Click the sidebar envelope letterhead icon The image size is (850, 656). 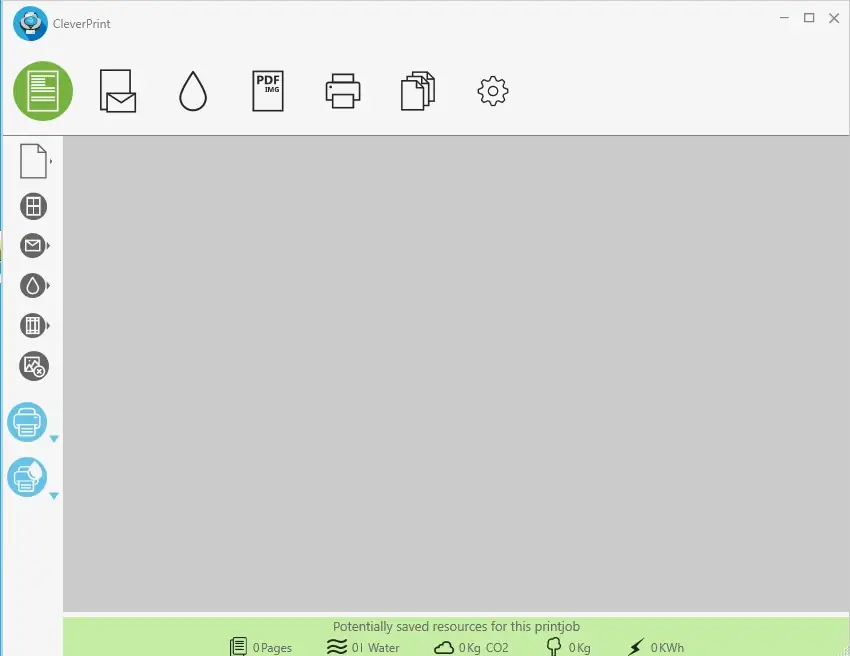[33, 246]
